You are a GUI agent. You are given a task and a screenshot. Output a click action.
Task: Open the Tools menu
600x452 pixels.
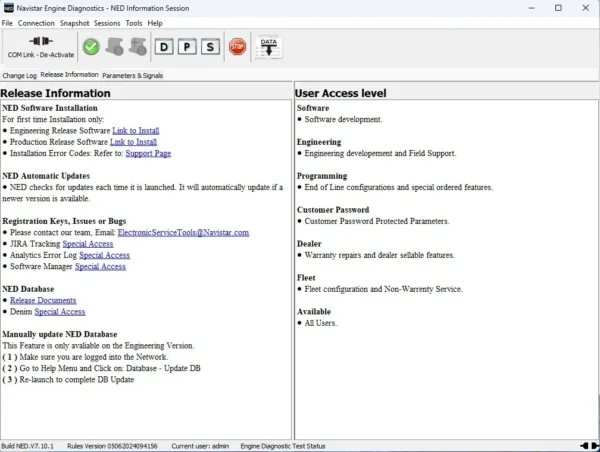[x=134, y=23]
